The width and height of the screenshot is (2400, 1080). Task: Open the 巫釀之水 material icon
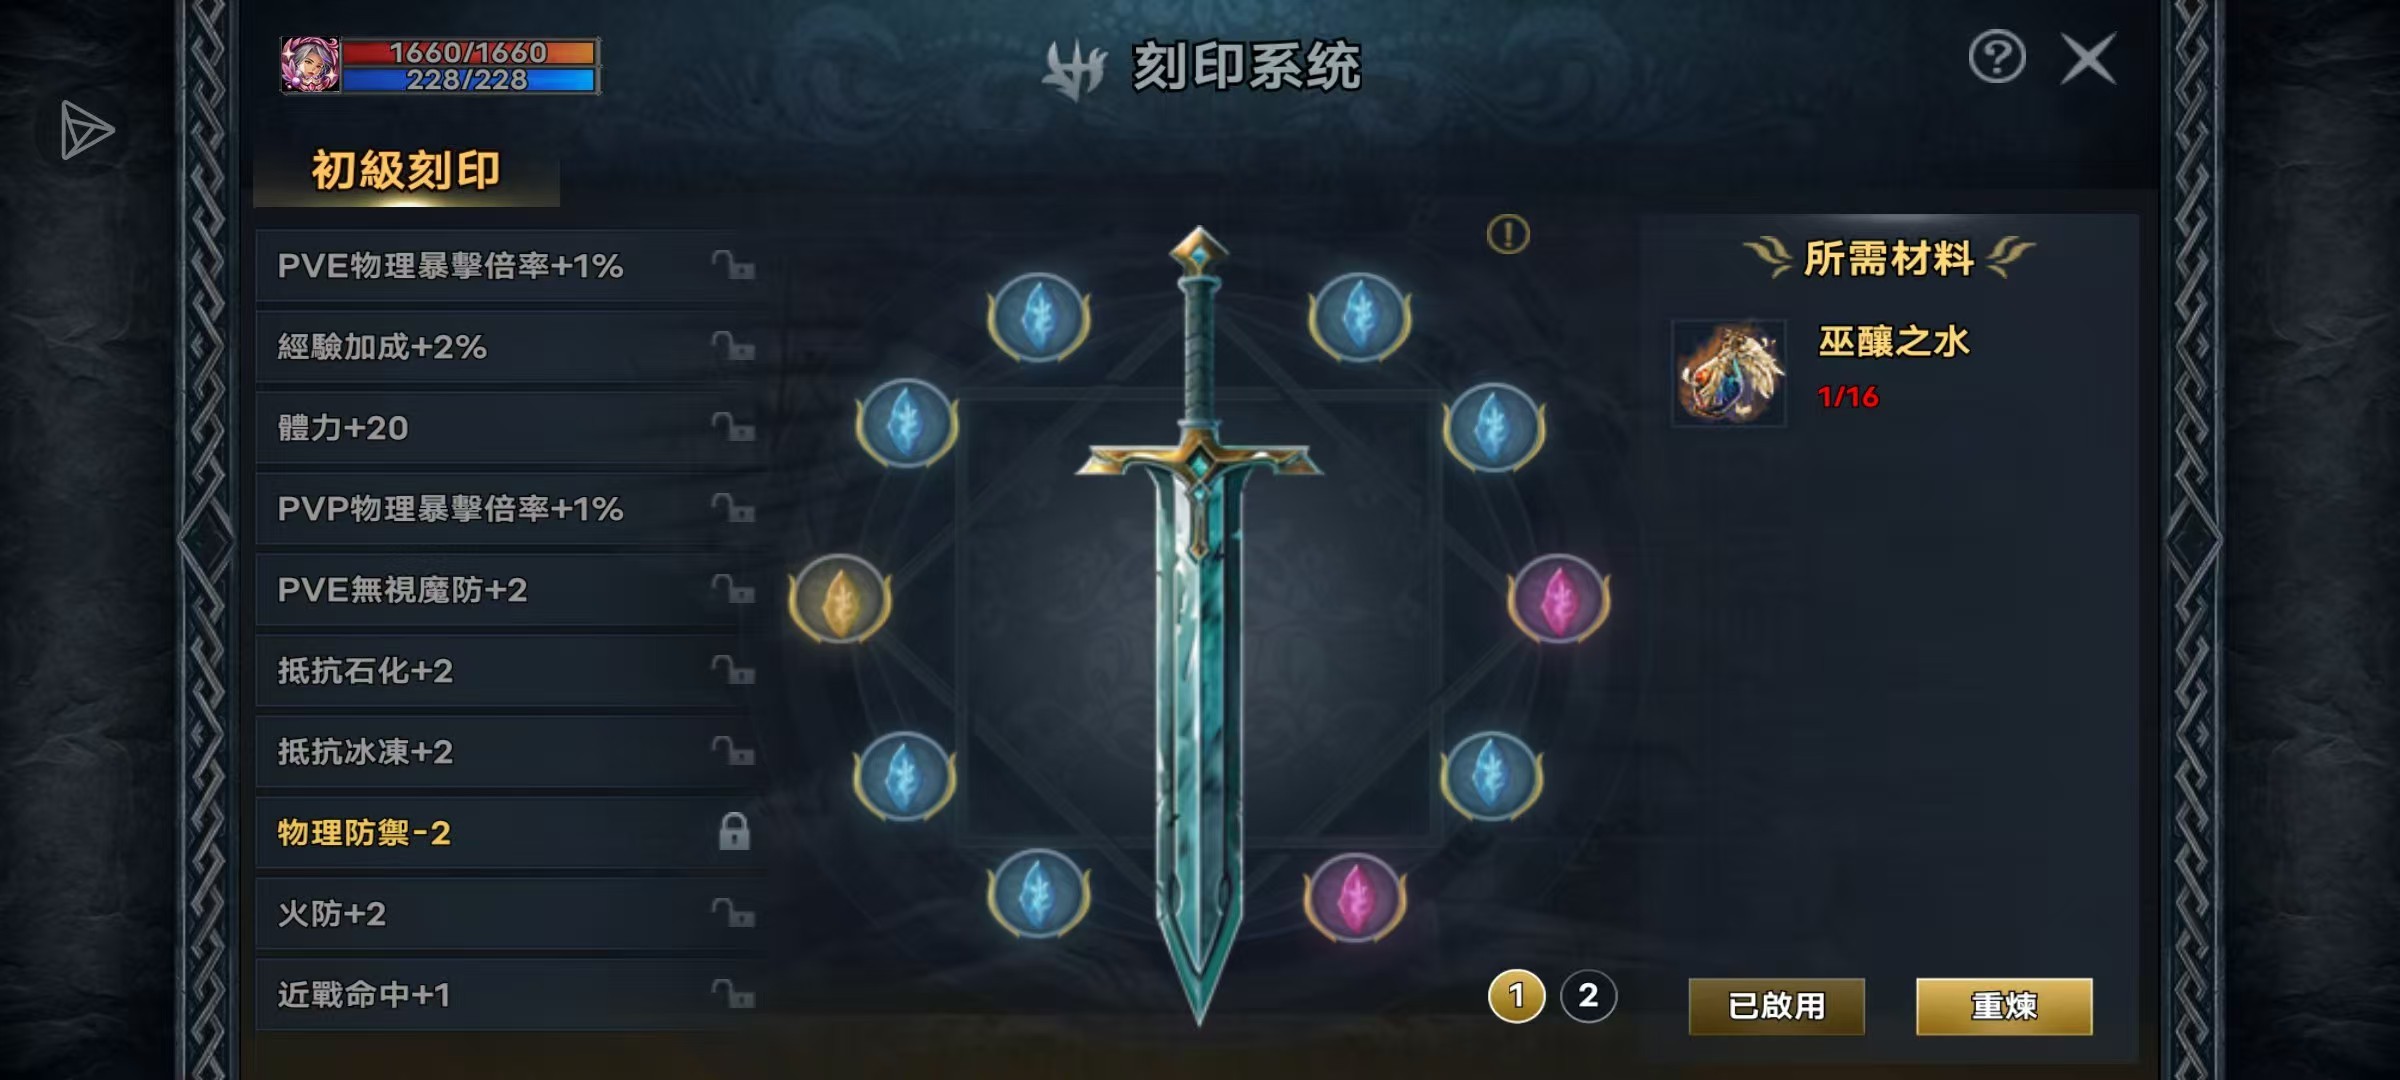click(1729, 373)
